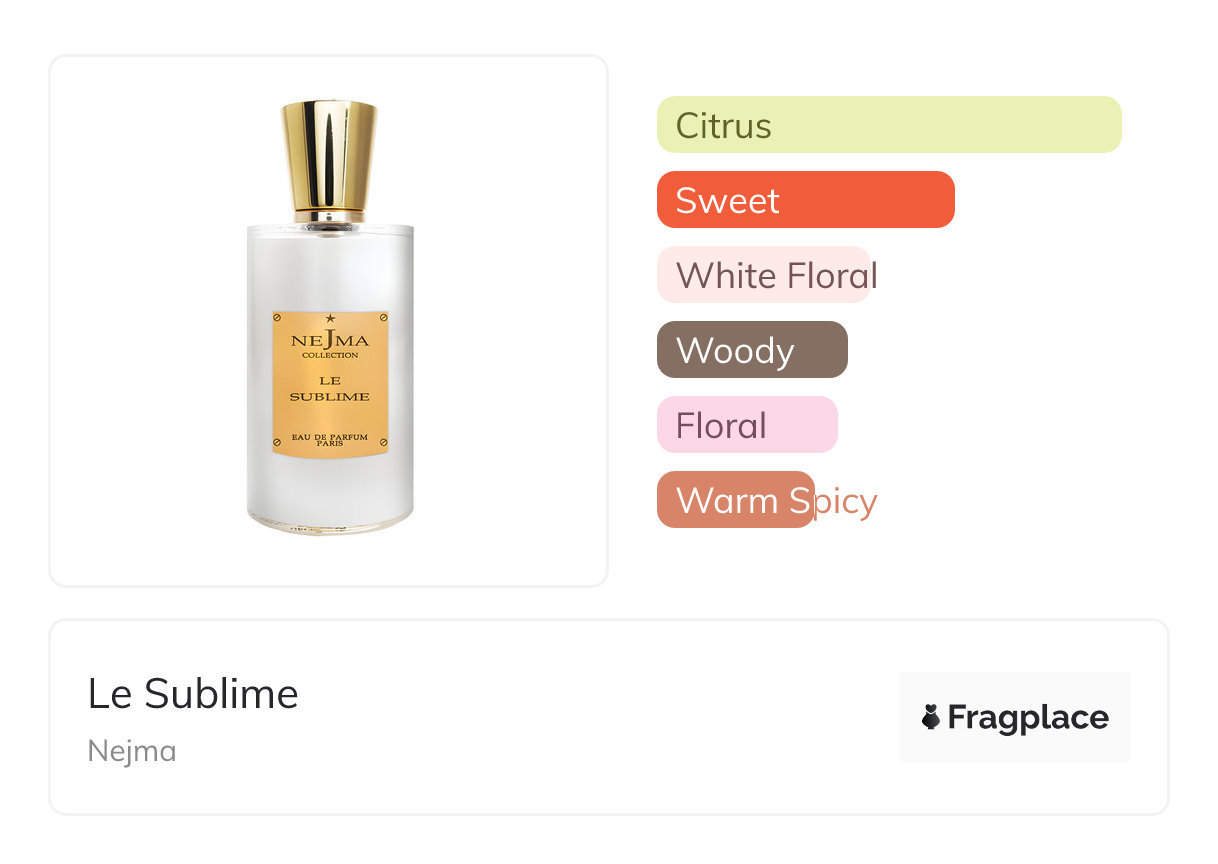Viewport: 1218px width, 864px height.
Task: Click the Eau de Parfum Paris label text
Action: pyautogui.click(x=330, y=440)
